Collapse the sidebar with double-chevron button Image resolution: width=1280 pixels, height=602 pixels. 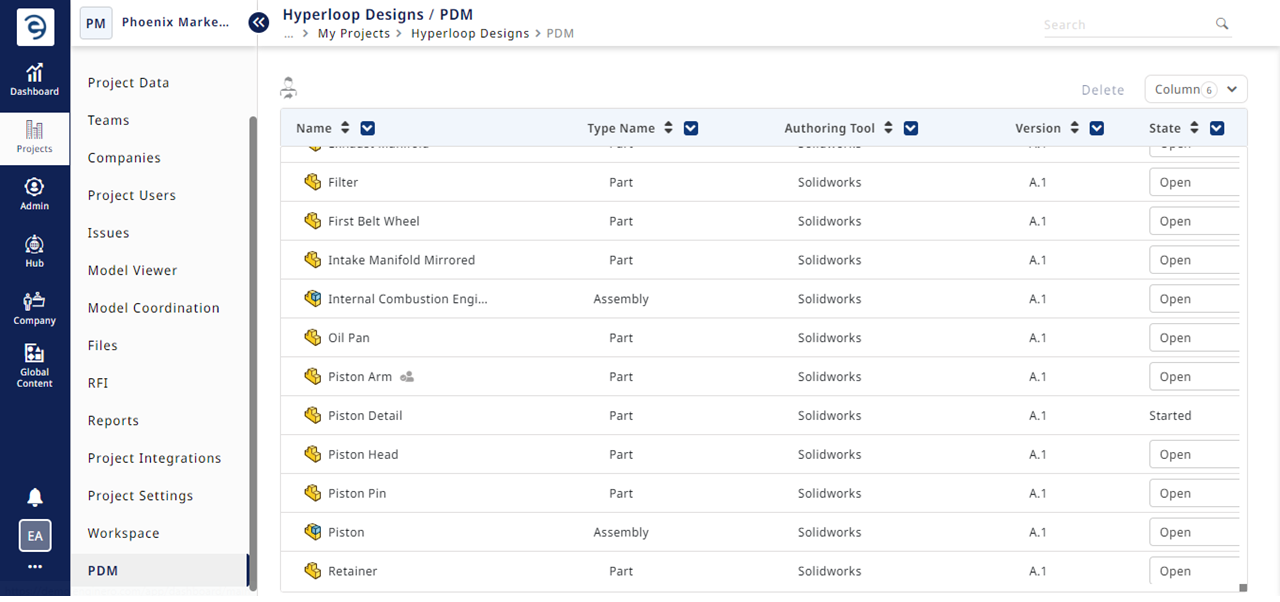point(259,22)
